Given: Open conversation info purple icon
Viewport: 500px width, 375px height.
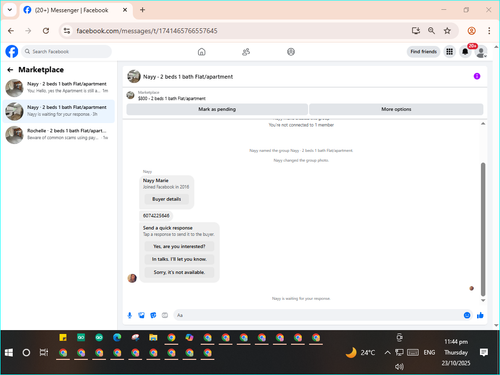Looking at the screenshot, I should click(477, 76).
